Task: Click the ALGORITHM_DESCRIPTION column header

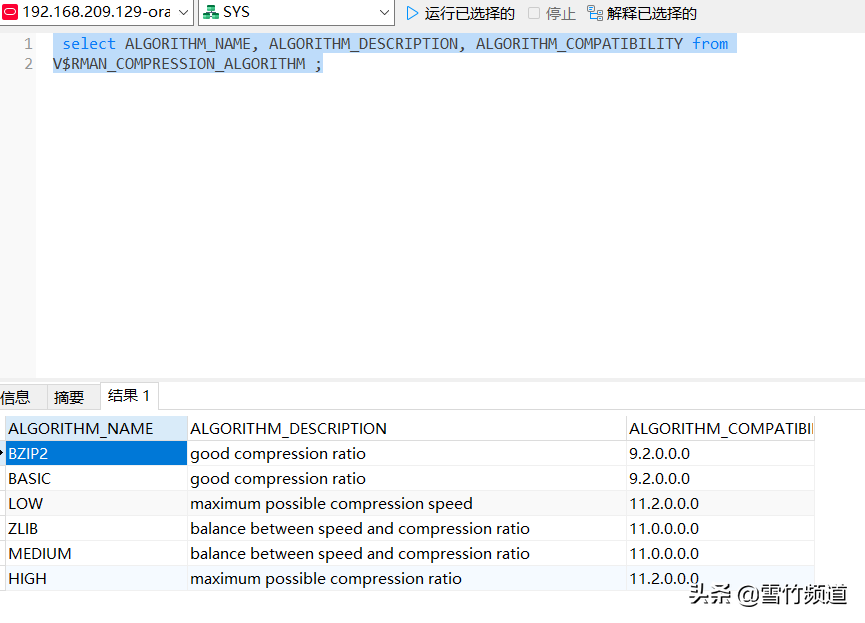Action: point(407,429)
